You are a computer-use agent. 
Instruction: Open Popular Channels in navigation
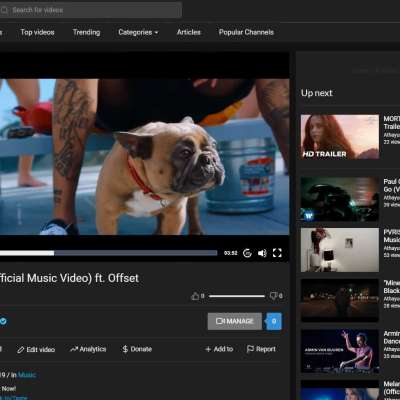click(x=246, y=32)
